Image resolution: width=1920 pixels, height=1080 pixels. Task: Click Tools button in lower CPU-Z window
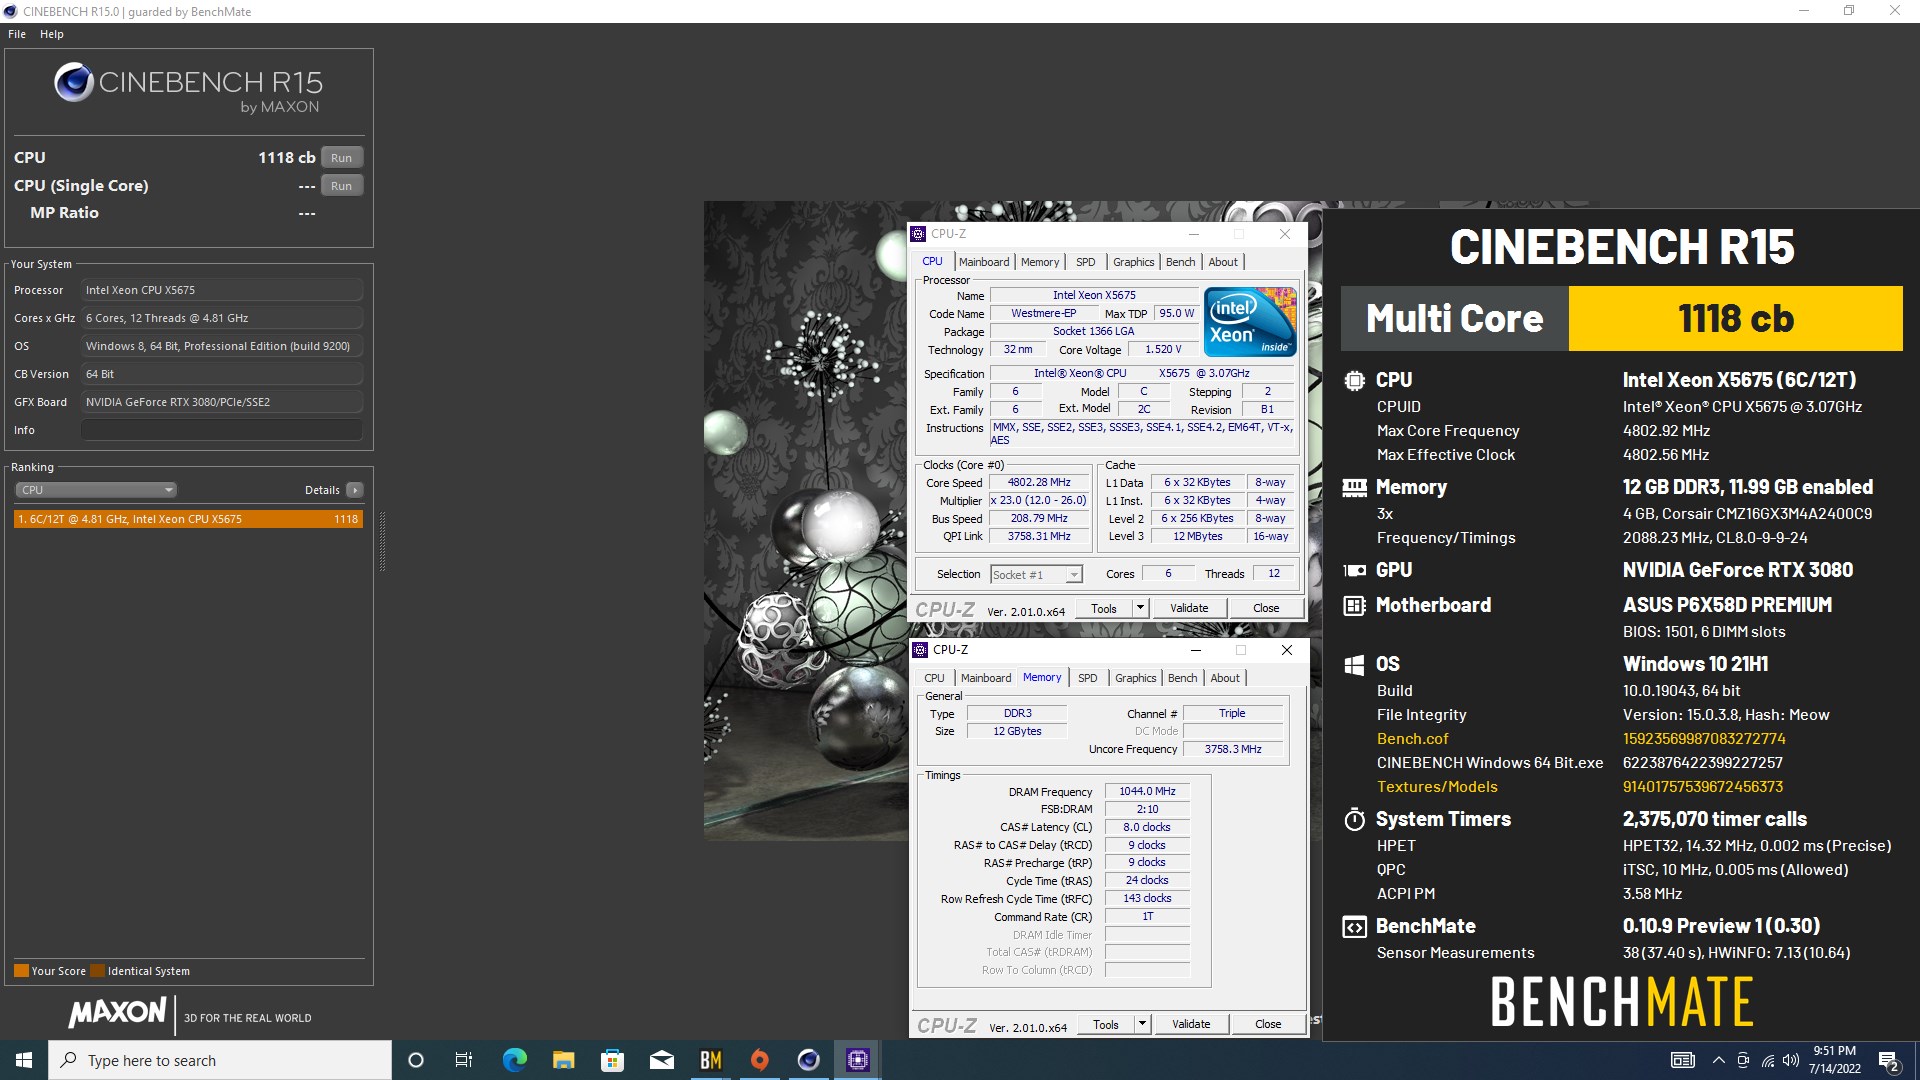[1106, 1024]
